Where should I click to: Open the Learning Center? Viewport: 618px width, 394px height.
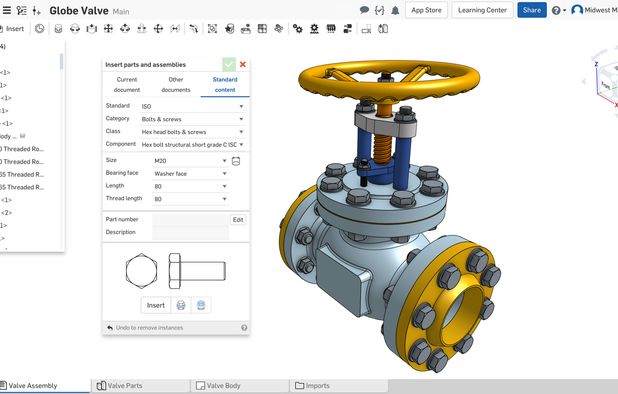tap(482, 10)
